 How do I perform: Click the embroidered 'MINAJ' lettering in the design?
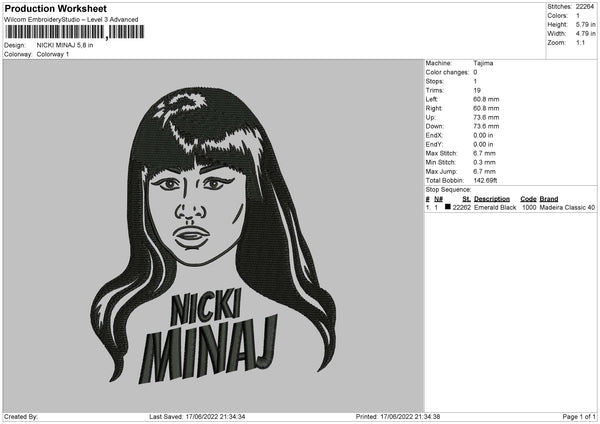tap(208, 350)
